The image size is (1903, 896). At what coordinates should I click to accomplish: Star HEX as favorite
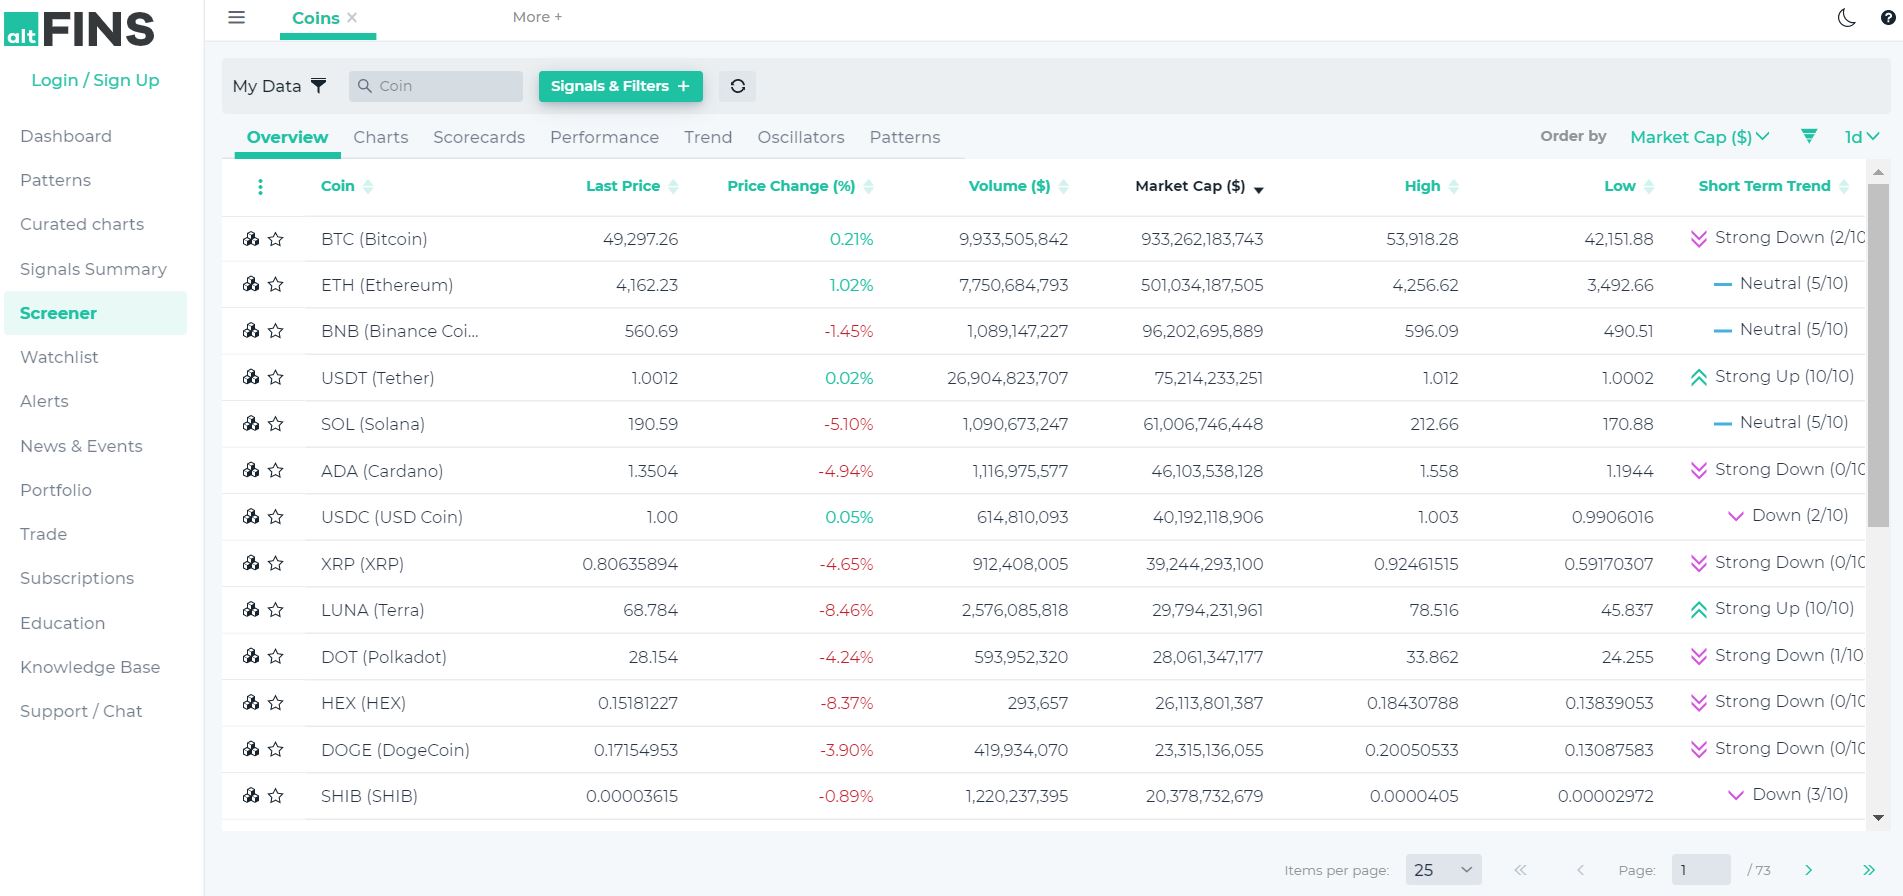(276, 703)
